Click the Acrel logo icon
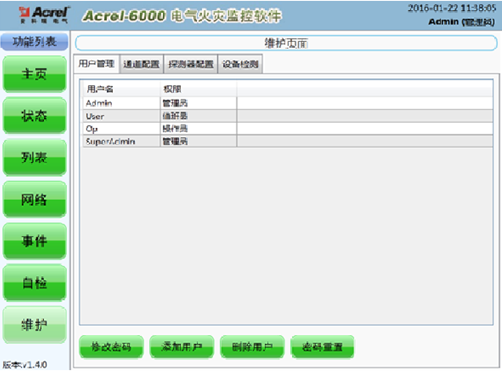This screenshot has width=502, height=376. pos(43,15)
